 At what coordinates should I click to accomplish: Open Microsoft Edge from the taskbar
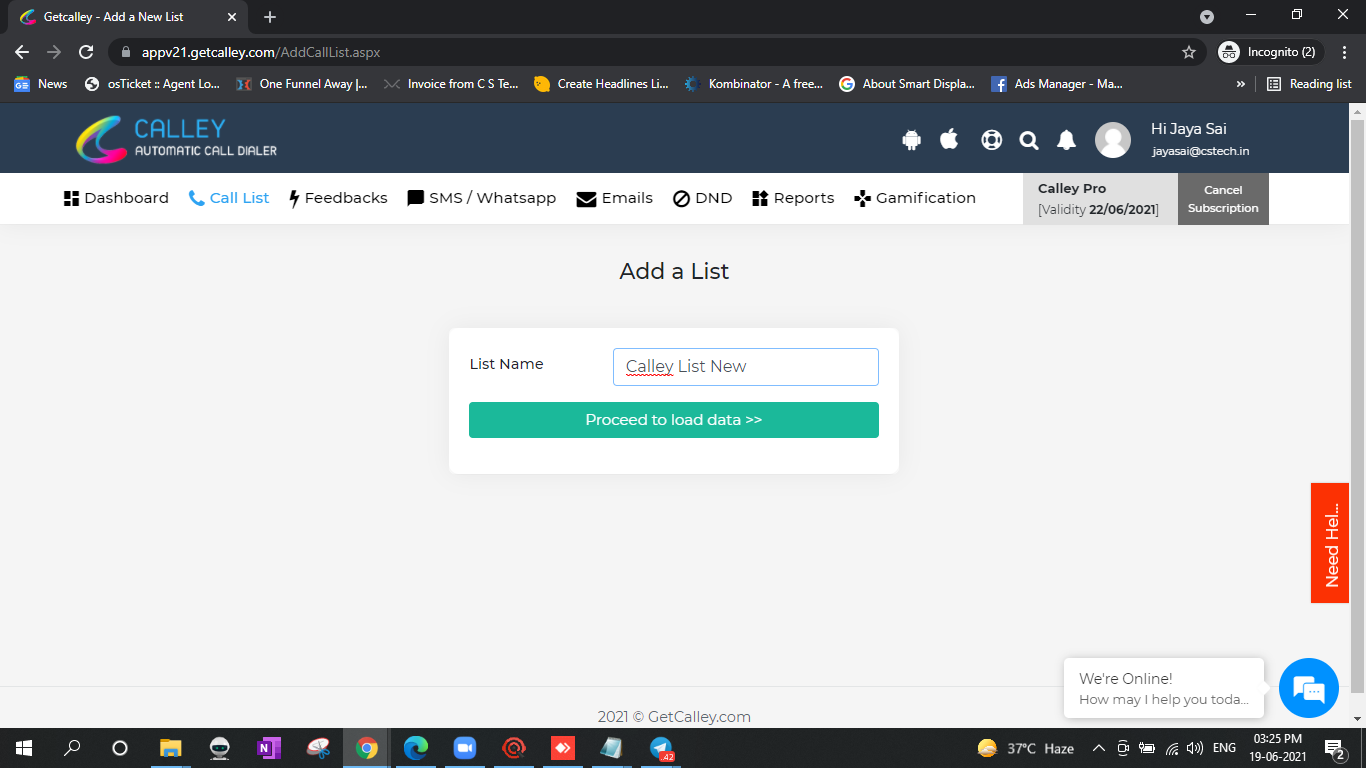416,748
